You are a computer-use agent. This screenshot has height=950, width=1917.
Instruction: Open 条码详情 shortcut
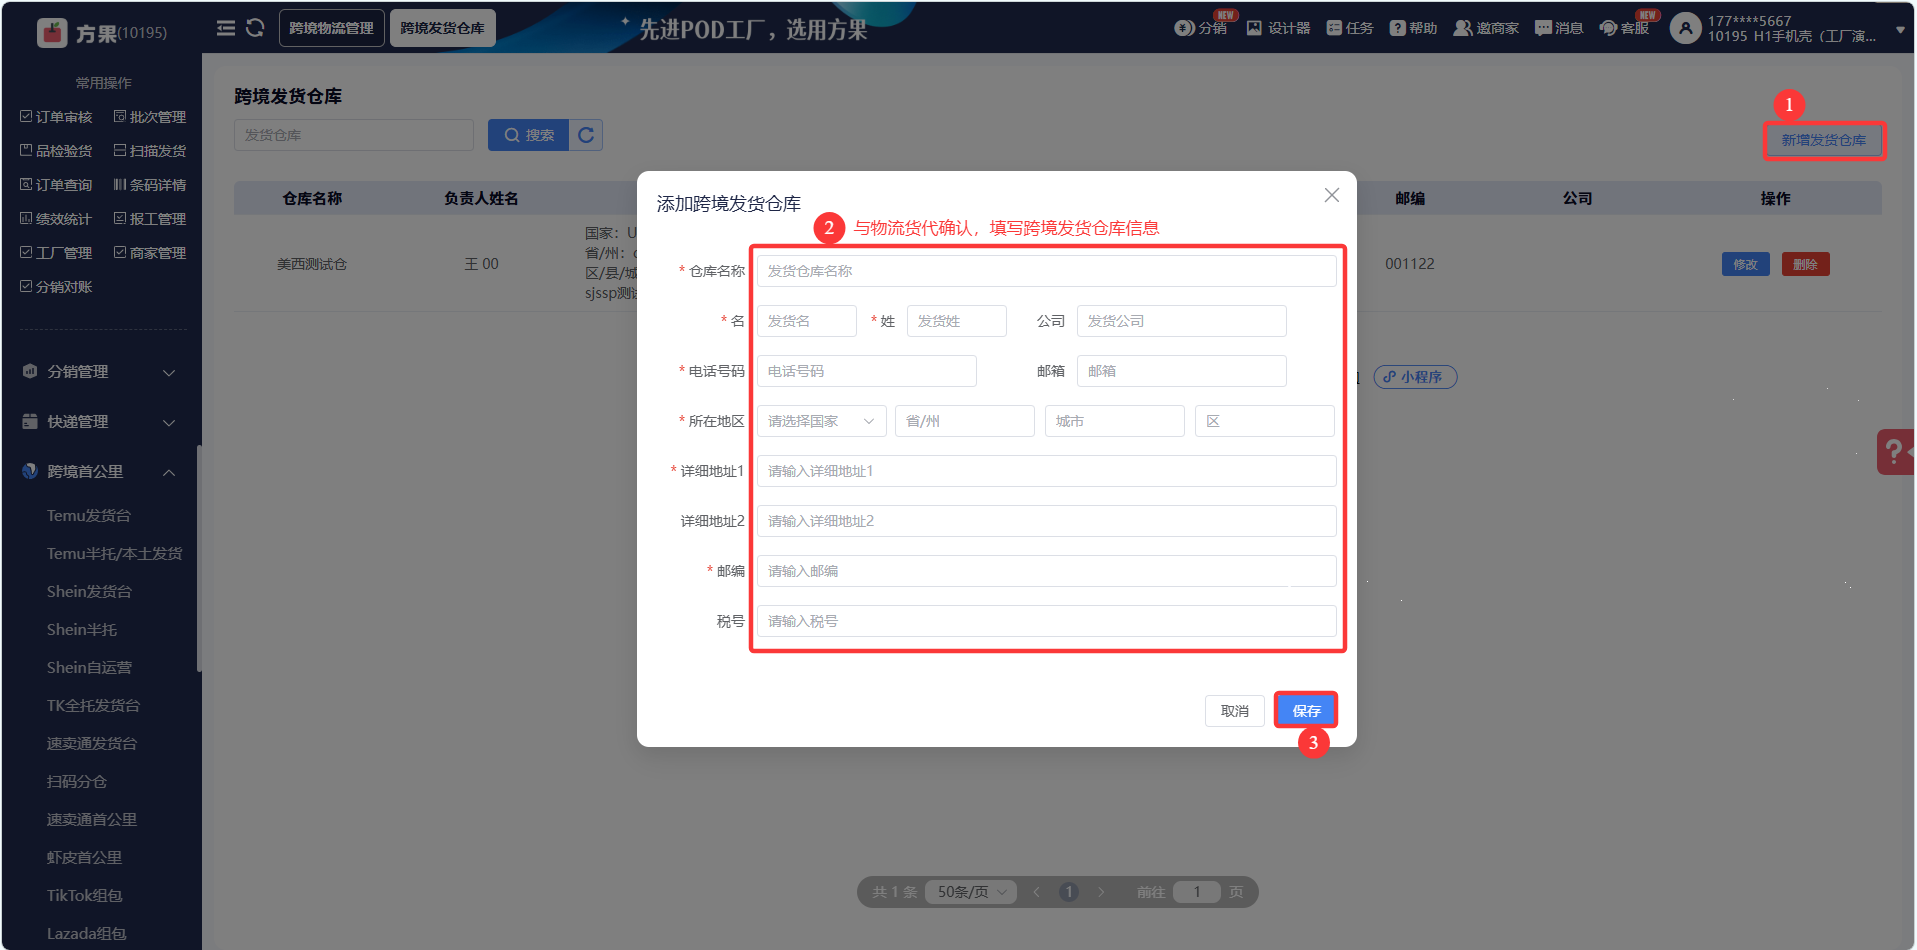click(x=150, y=185)
